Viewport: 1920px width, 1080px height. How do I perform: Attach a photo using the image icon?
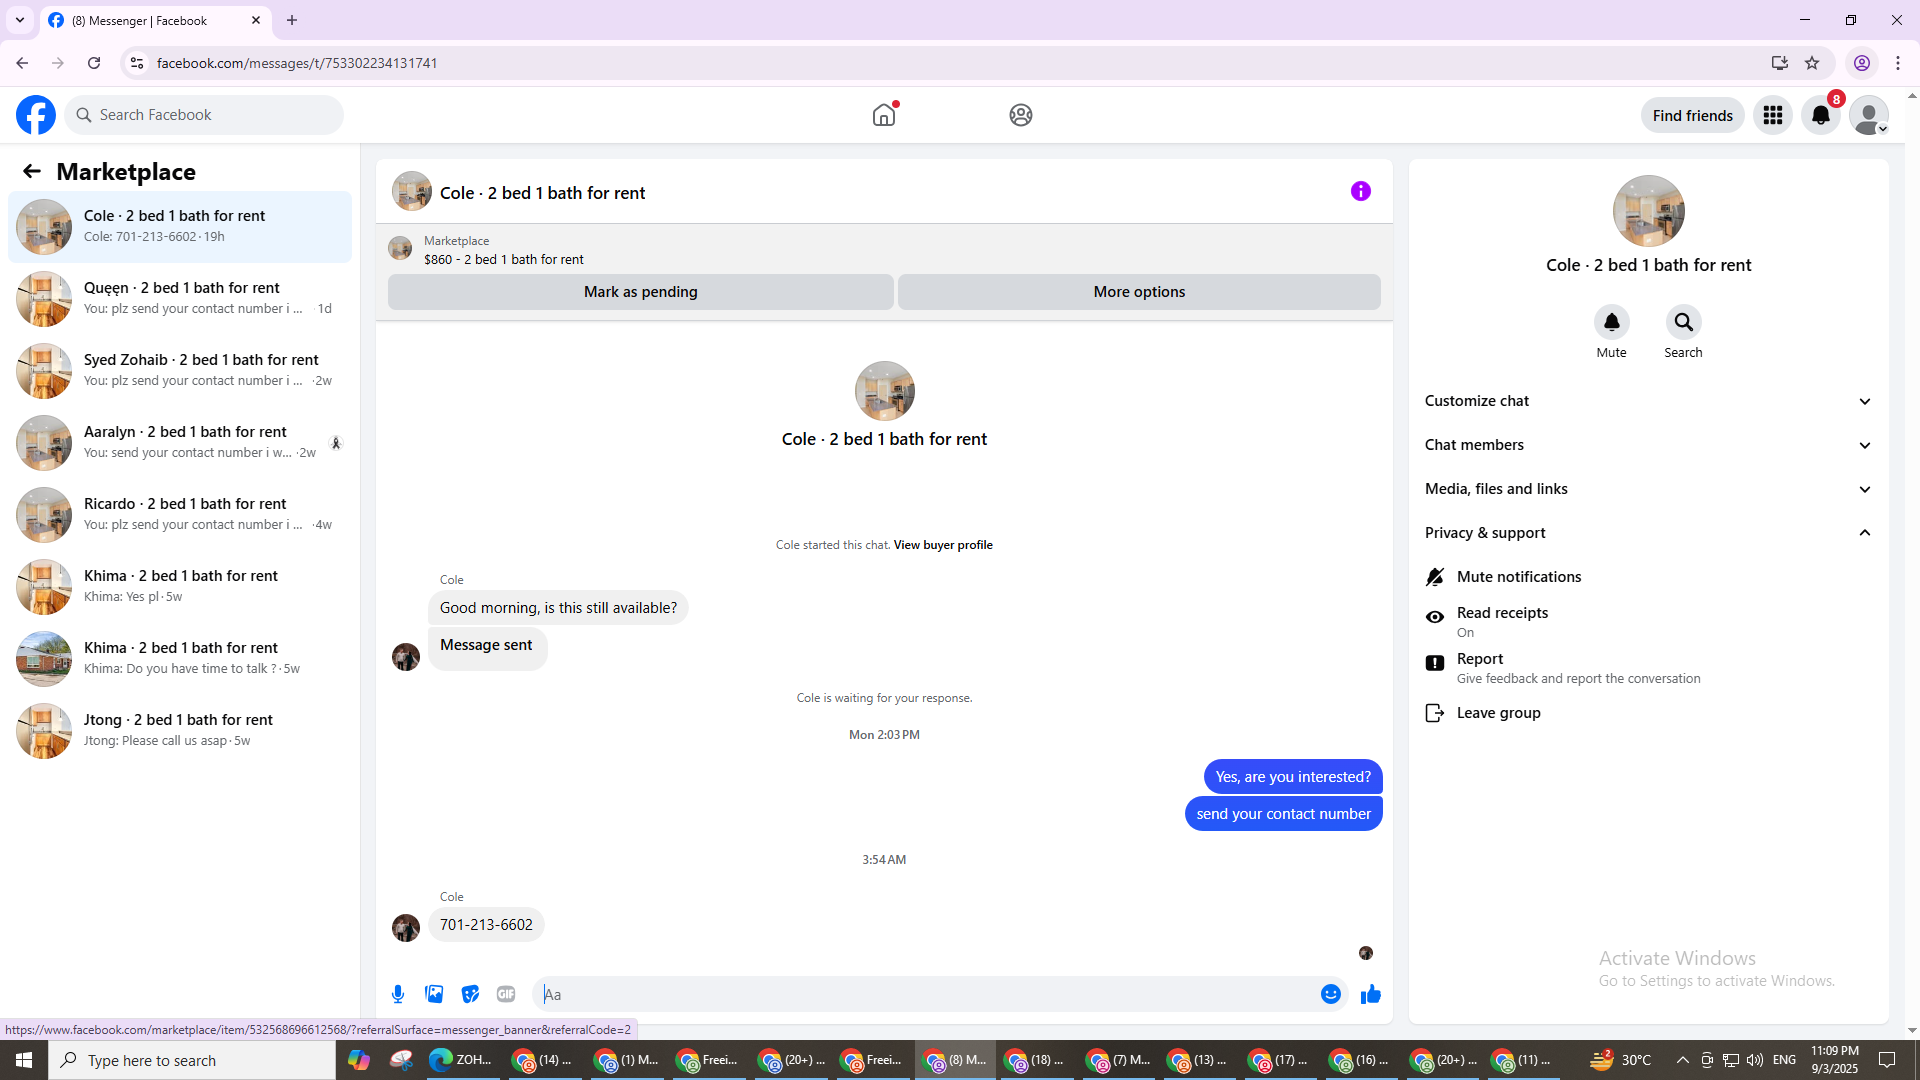(434, 994)
